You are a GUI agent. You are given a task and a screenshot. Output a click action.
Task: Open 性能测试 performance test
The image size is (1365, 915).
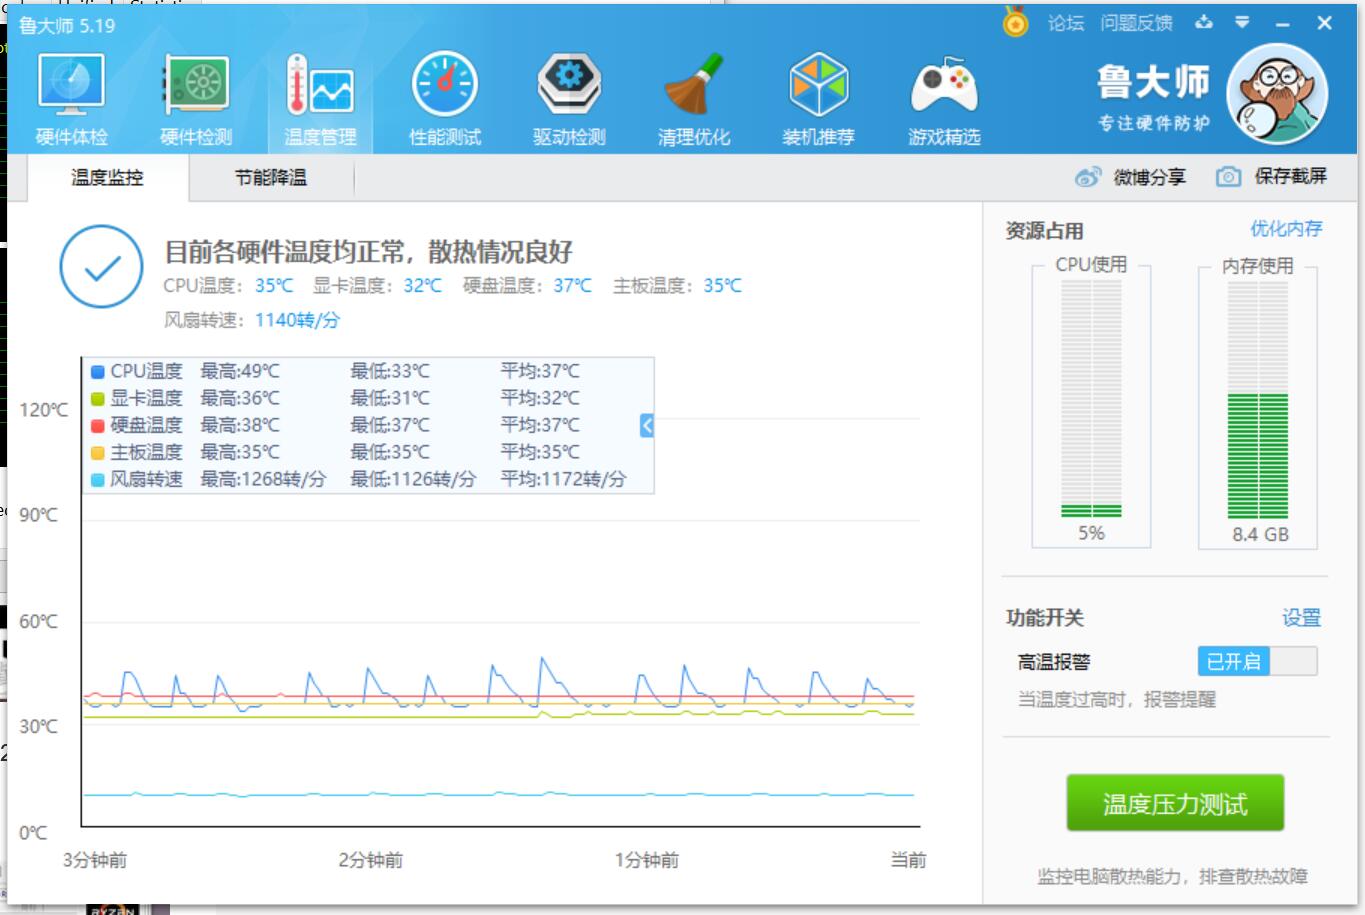(444, 95)
